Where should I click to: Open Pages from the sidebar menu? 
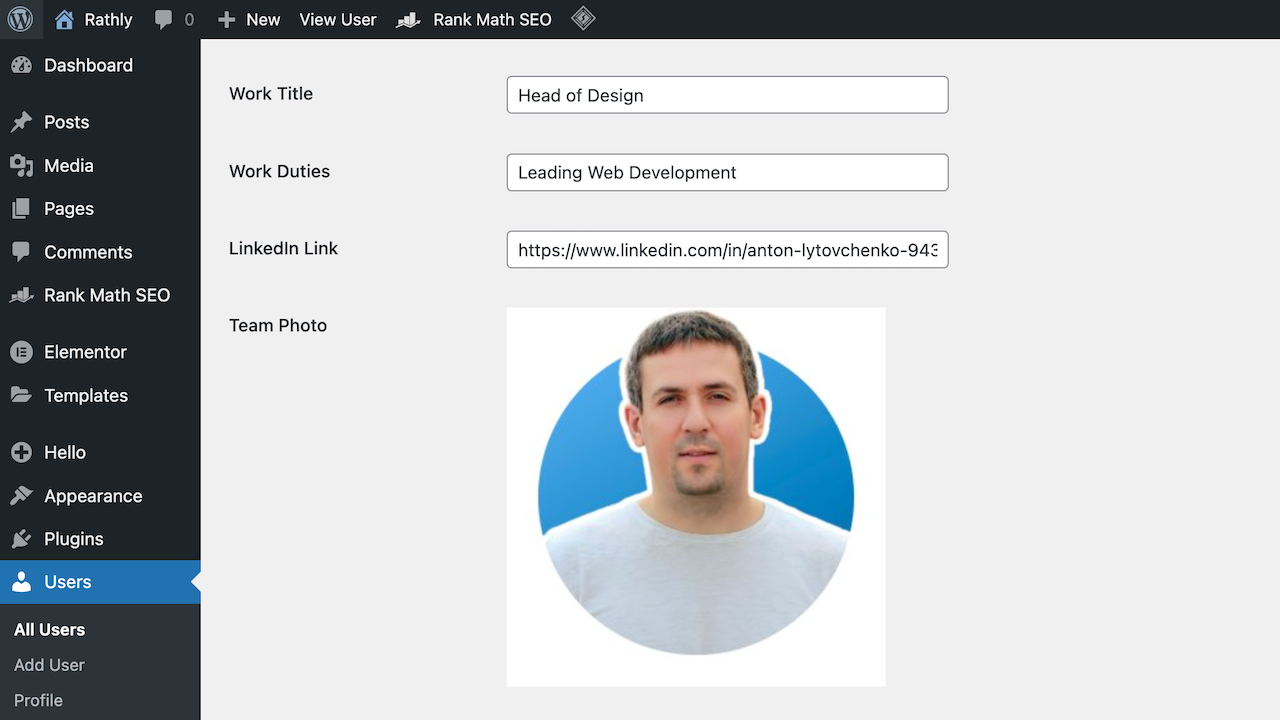[x=22, y=209]
